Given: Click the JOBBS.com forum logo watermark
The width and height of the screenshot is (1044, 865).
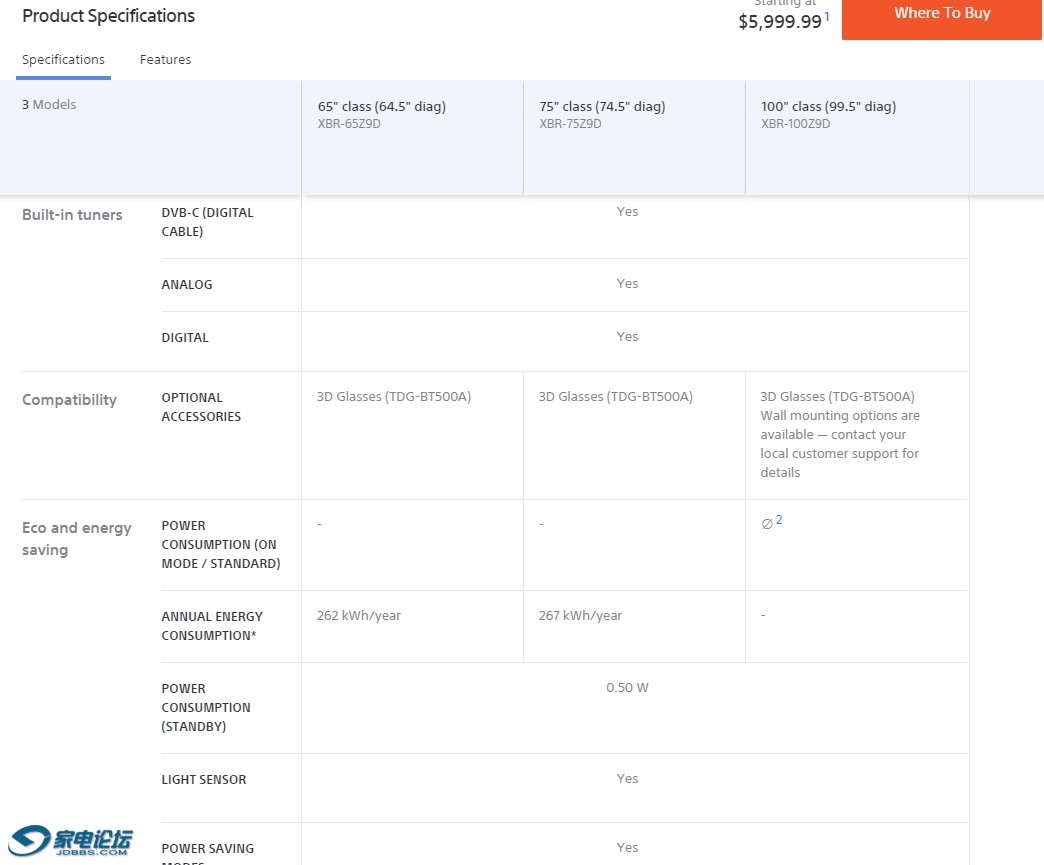Looking at the screenshot, I should point(72,841).
